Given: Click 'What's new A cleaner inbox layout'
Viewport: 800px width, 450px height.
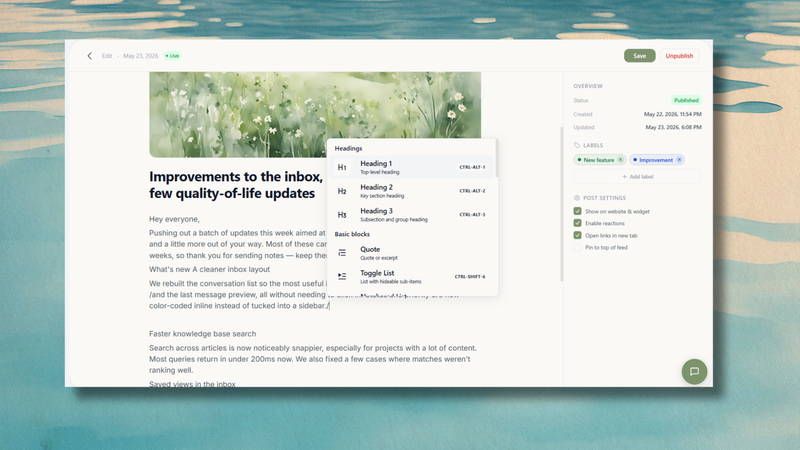Looking at the screenshot, I should (x=209, y=269).
